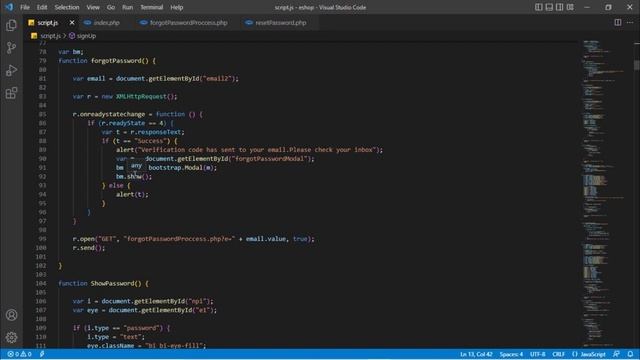Click the vertical scrollbar thumb

pos(637,65)
